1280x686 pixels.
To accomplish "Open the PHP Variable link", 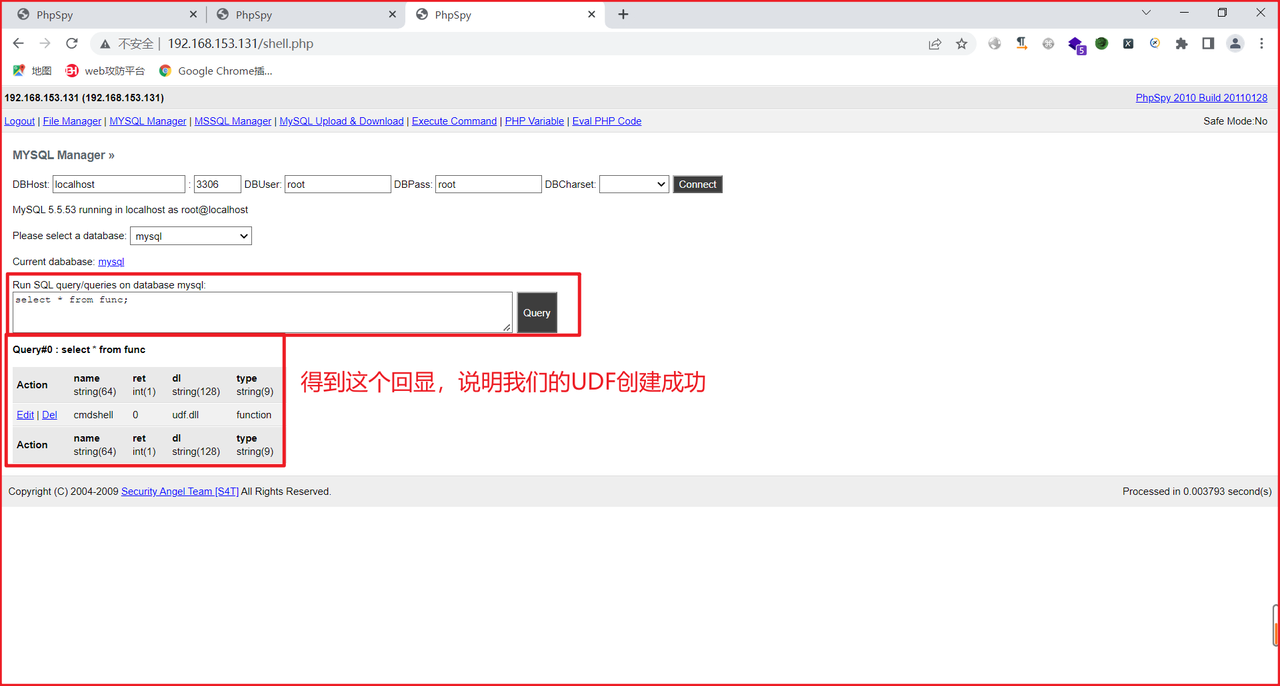I will click(x=534, y=121).
